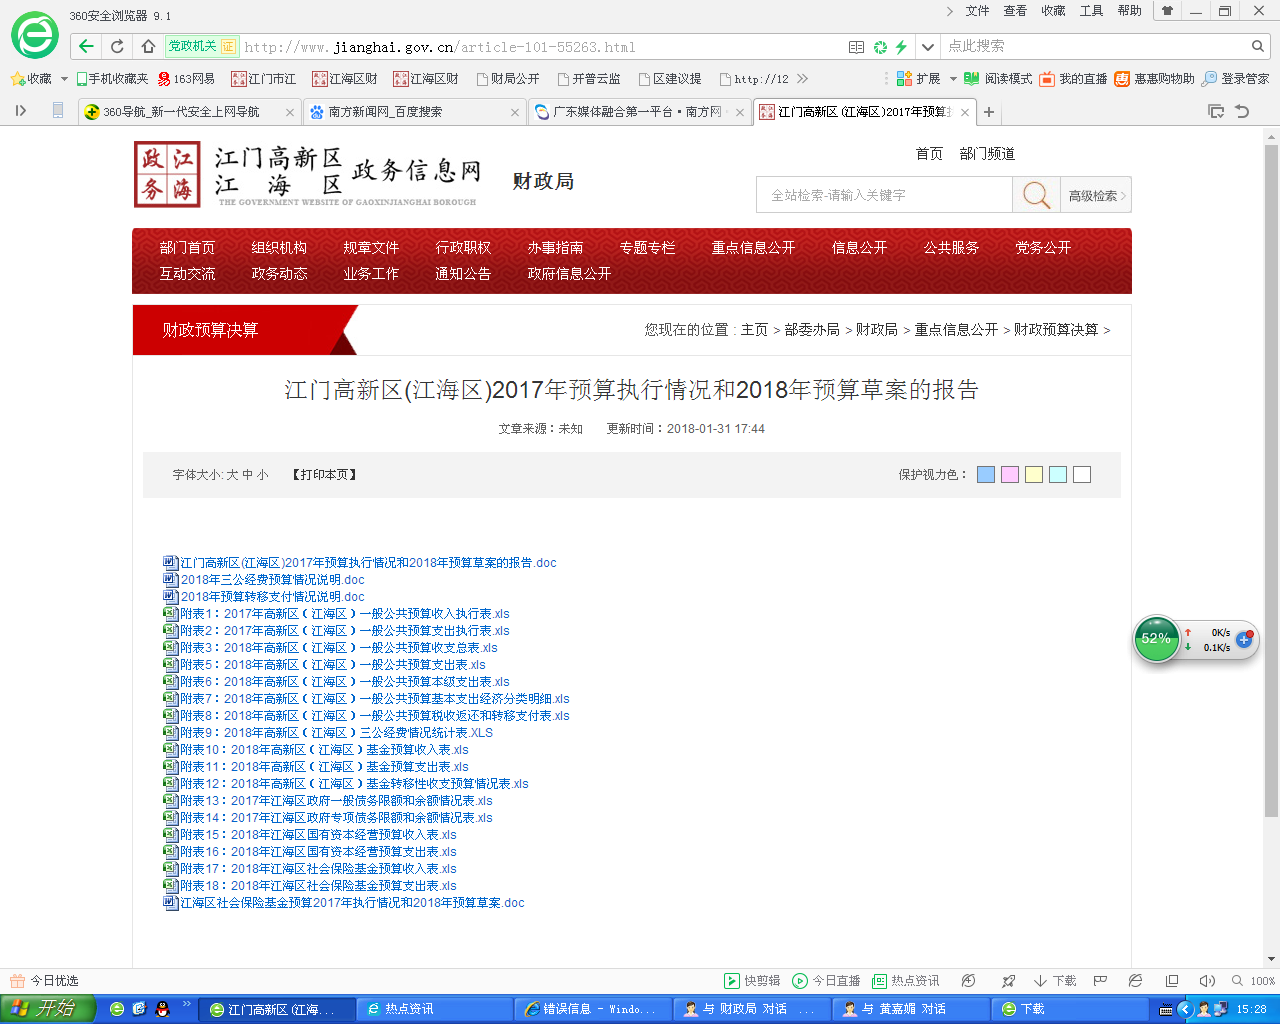Open 手机收藏夹 bookmark
Screen dimensions: 1280x1024
point(112,79)
